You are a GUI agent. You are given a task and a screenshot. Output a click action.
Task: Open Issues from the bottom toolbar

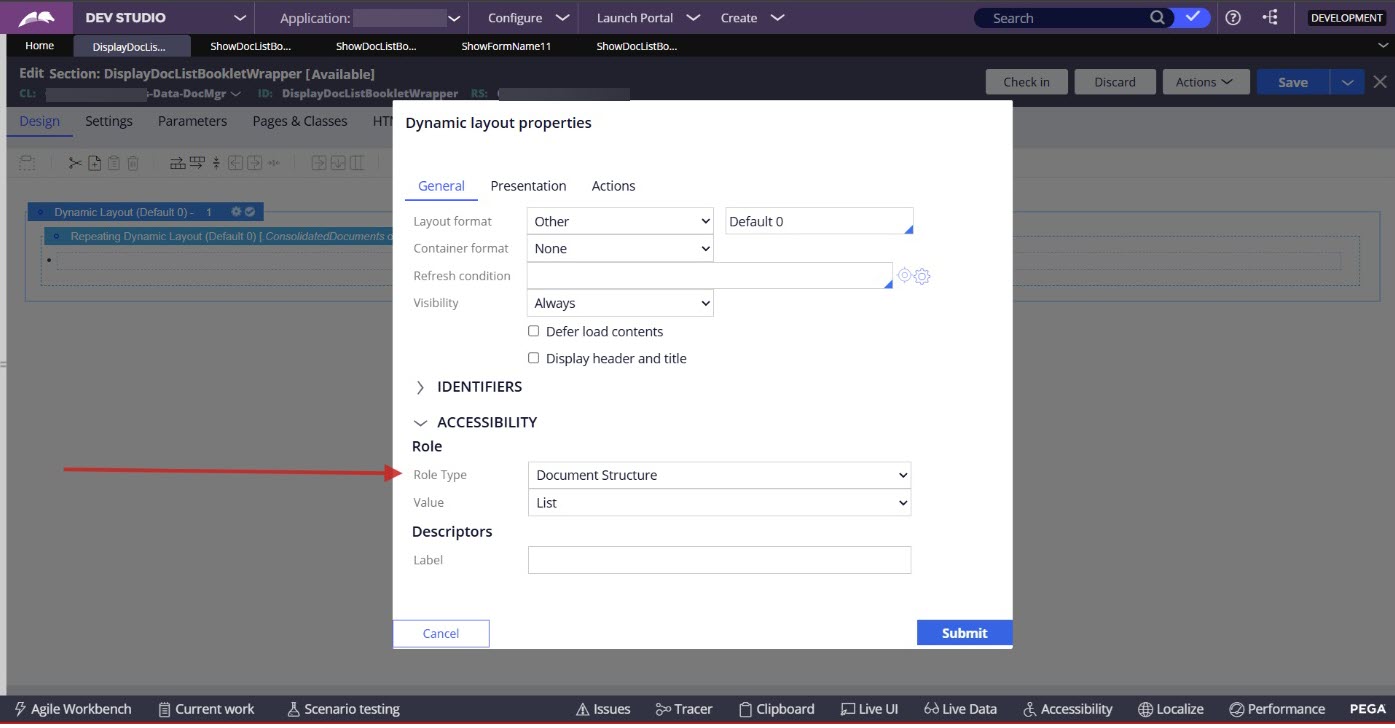click(603, 709)
